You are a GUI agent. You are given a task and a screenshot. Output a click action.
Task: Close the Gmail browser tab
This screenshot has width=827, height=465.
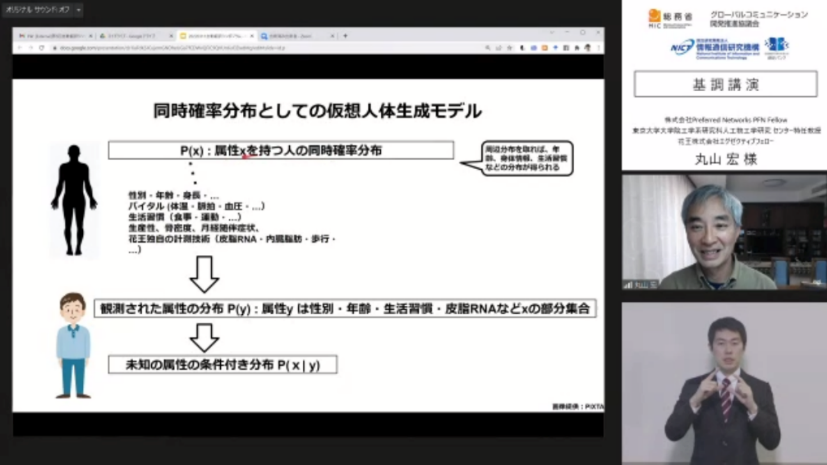pos(91,36)
